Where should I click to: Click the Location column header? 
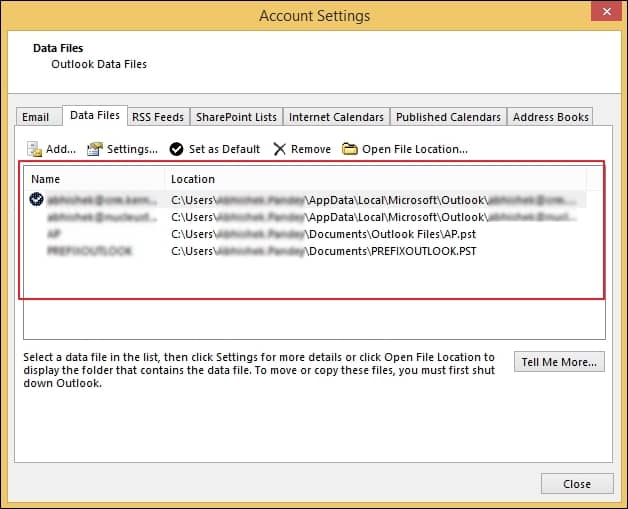pos(376,179)
